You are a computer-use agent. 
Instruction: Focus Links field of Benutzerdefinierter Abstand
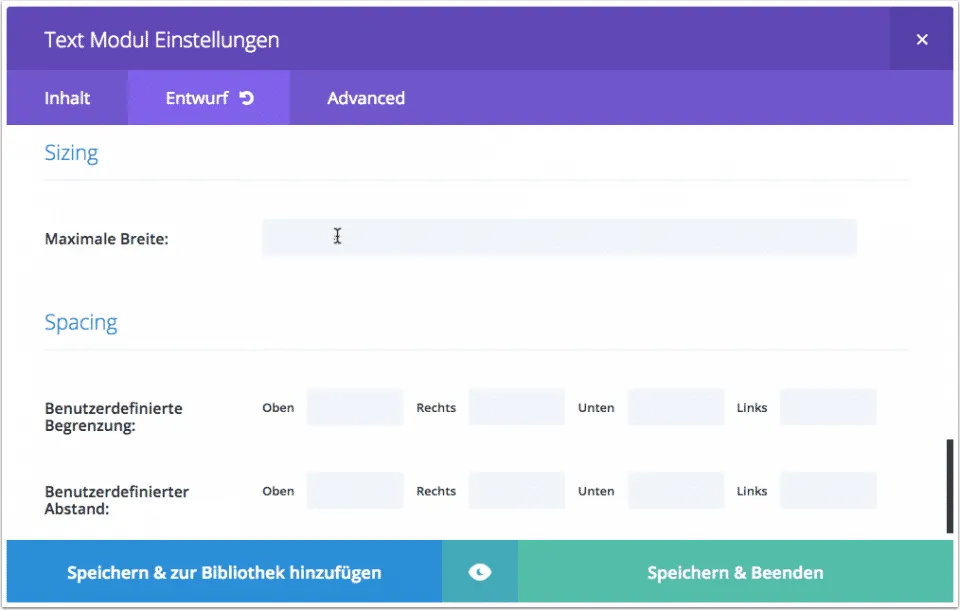point(828,491)
